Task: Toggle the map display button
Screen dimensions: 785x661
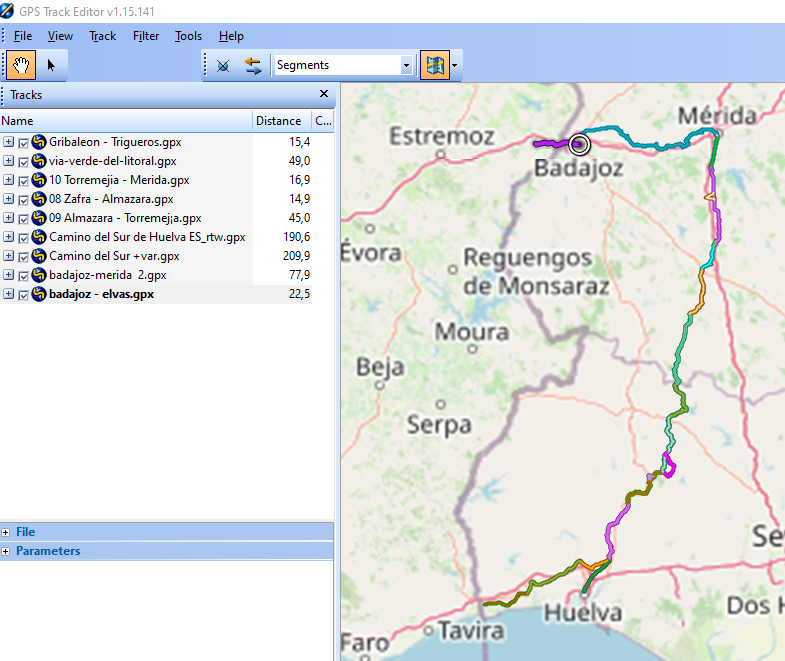Action: pyautogui.click(x=435, y=65)
